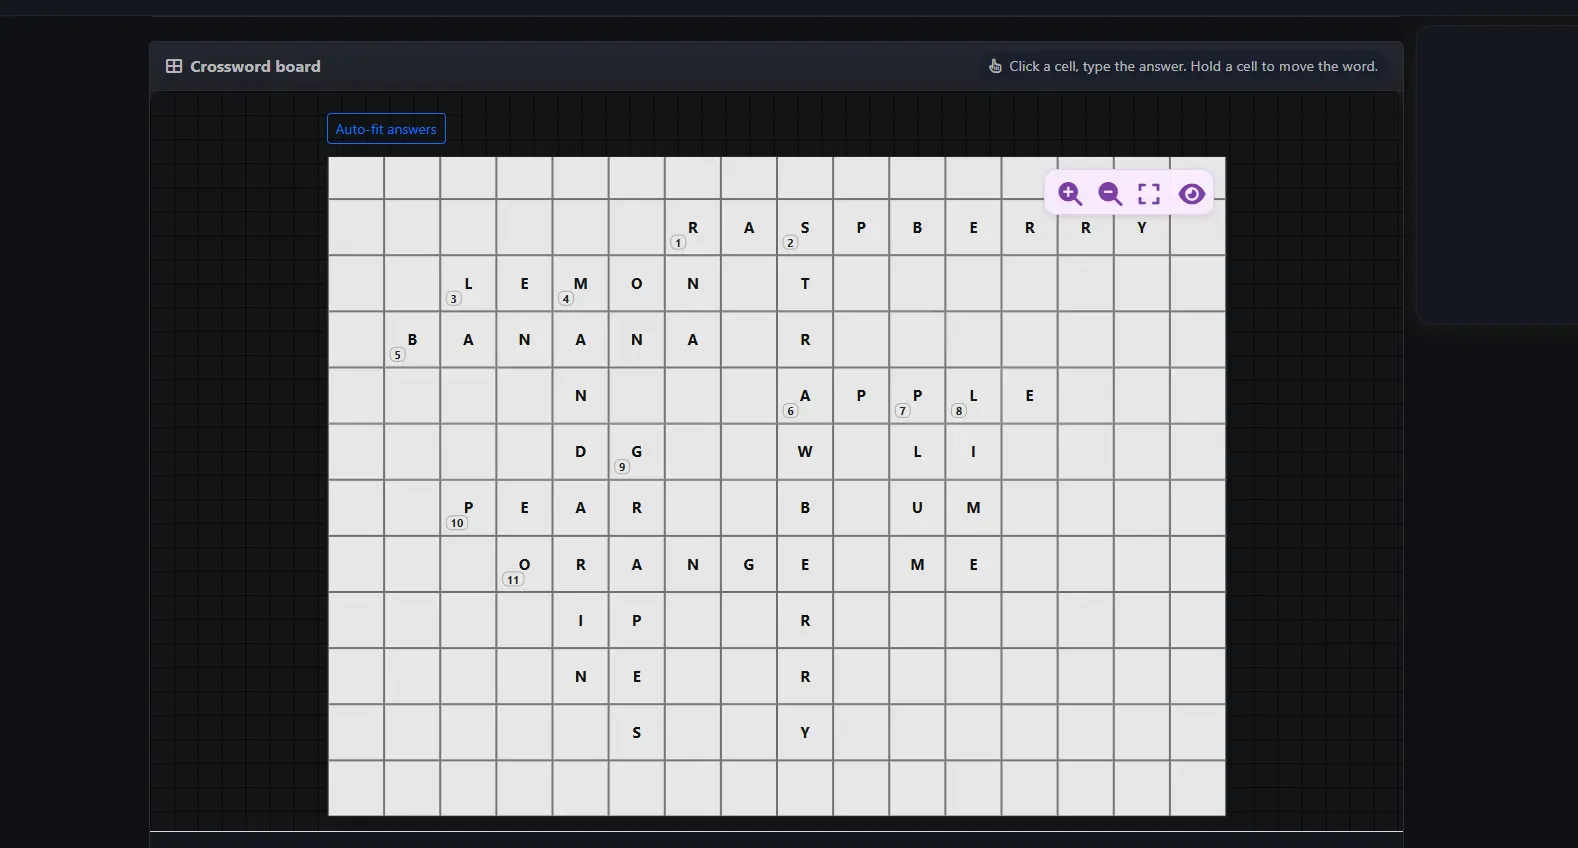1578x848 pixels.
Task: Click the P in RASPBERRY
Action: (861, 227)
